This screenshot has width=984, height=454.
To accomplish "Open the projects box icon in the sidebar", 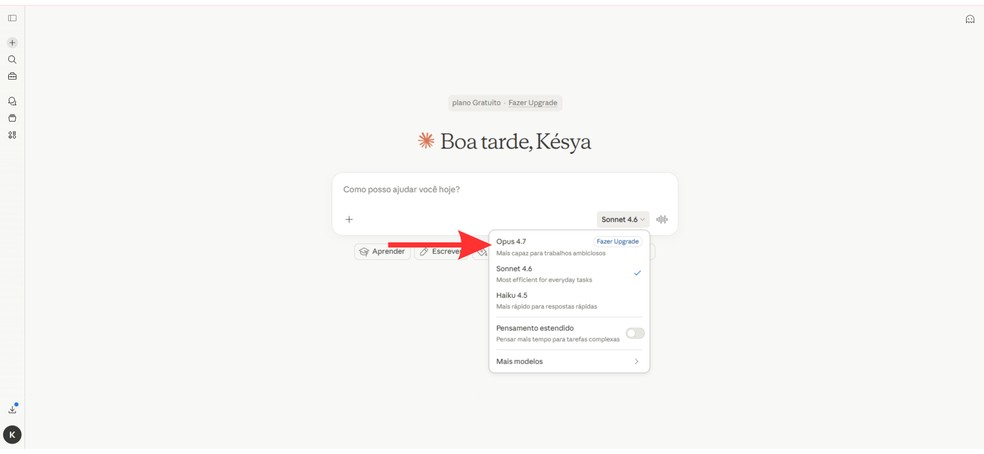I will point(12,118).
